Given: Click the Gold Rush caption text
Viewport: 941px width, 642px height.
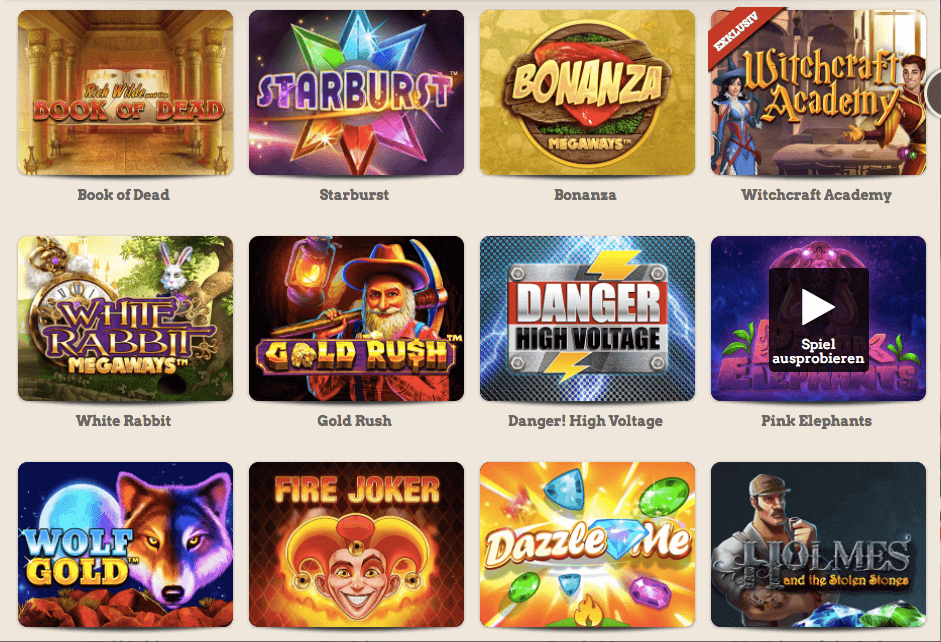Looking at the screenshot, I should 354,421.
